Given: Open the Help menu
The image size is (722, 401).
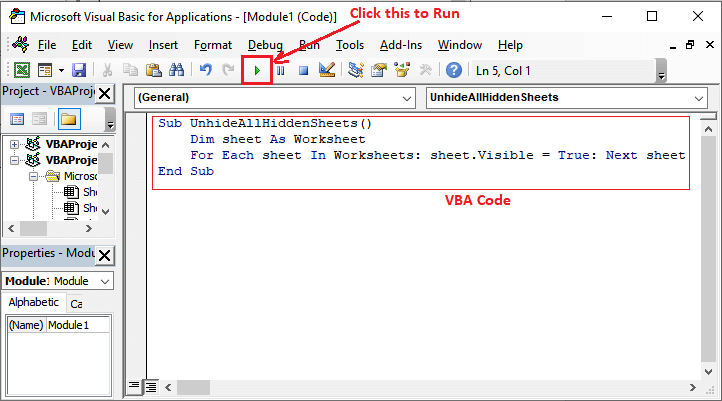Looking at the screenshot, I should 510,45.
